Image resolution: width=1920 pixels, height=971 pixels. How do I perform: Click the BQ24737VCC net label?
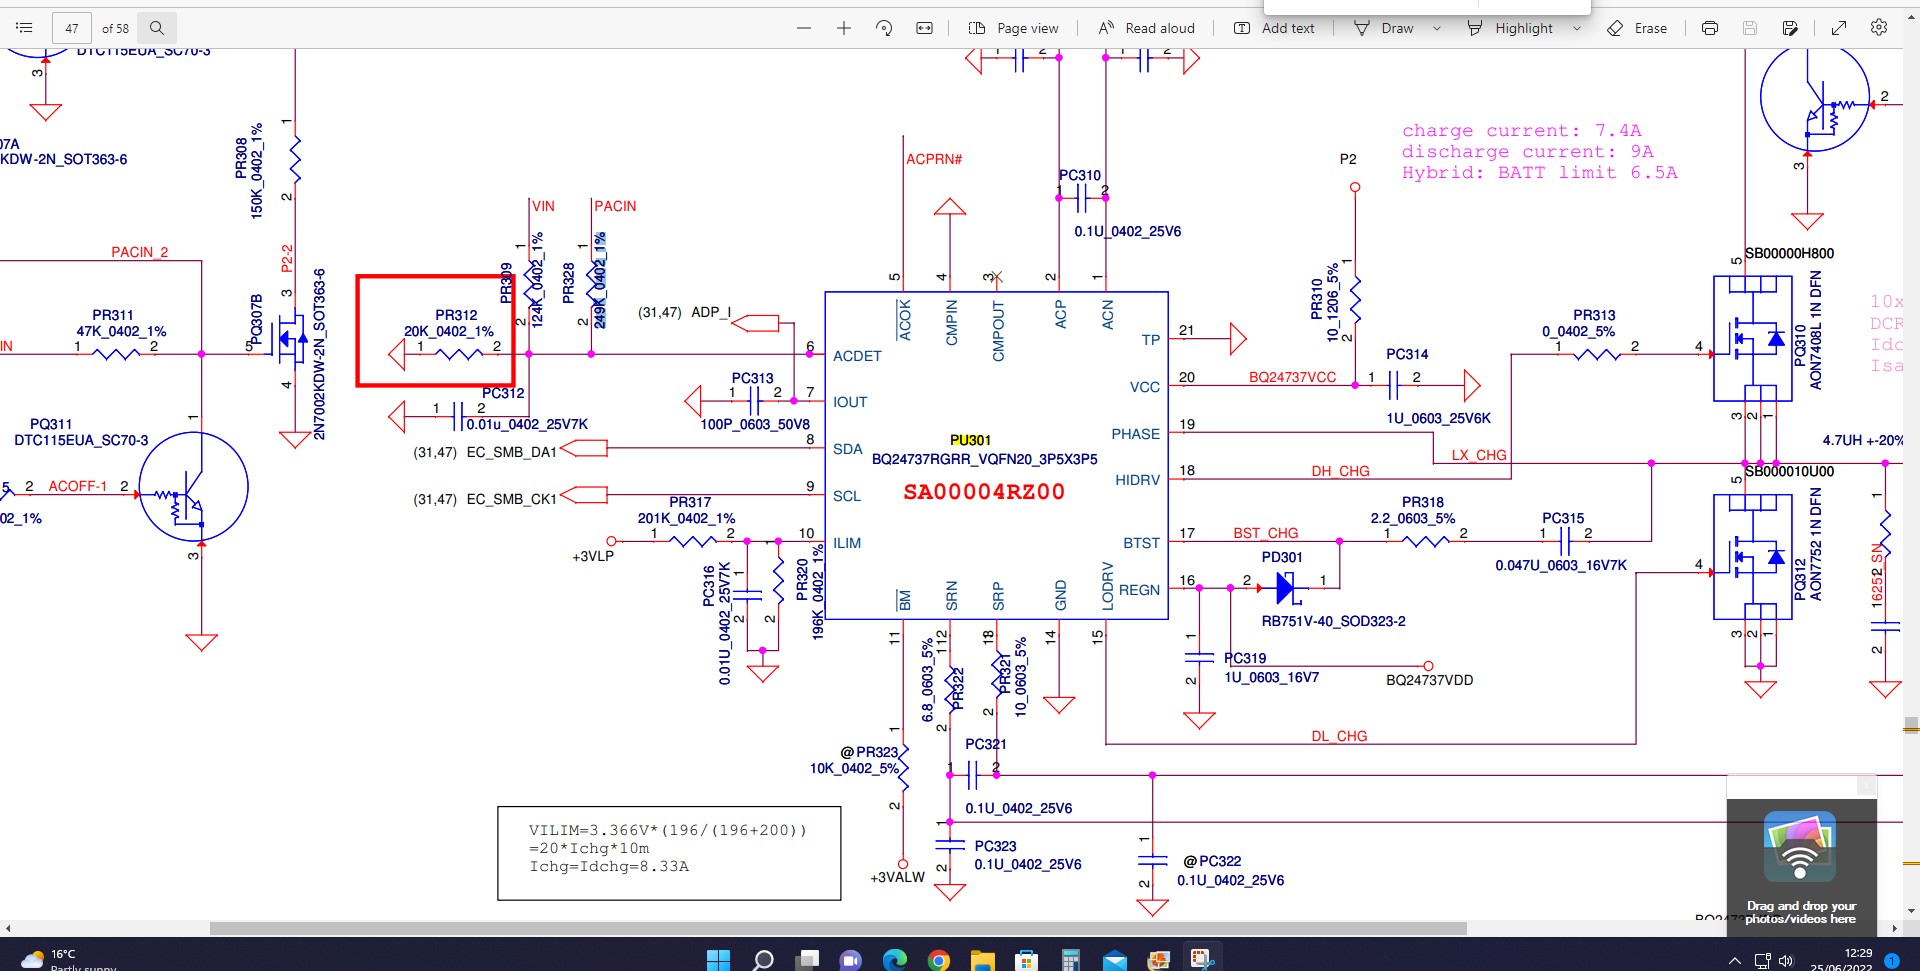tap(1292, 377)
